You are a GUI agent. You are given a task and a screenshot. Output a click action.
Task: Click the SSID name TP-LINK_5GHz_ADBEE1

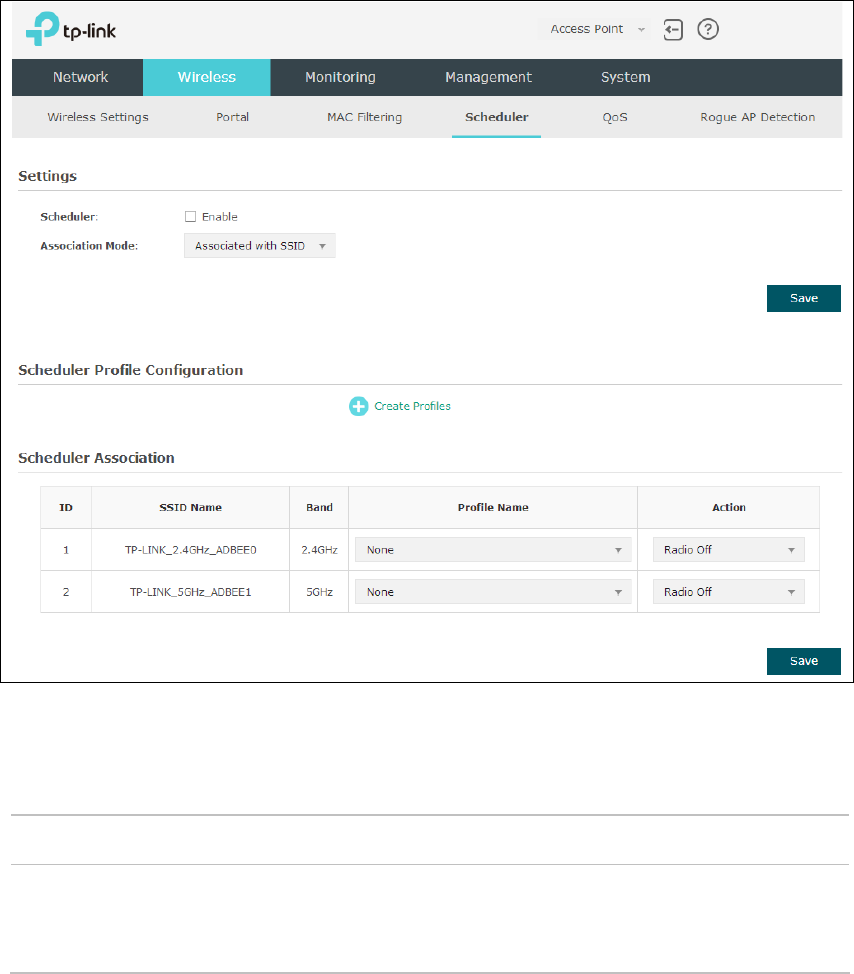[x=191, y=592]
